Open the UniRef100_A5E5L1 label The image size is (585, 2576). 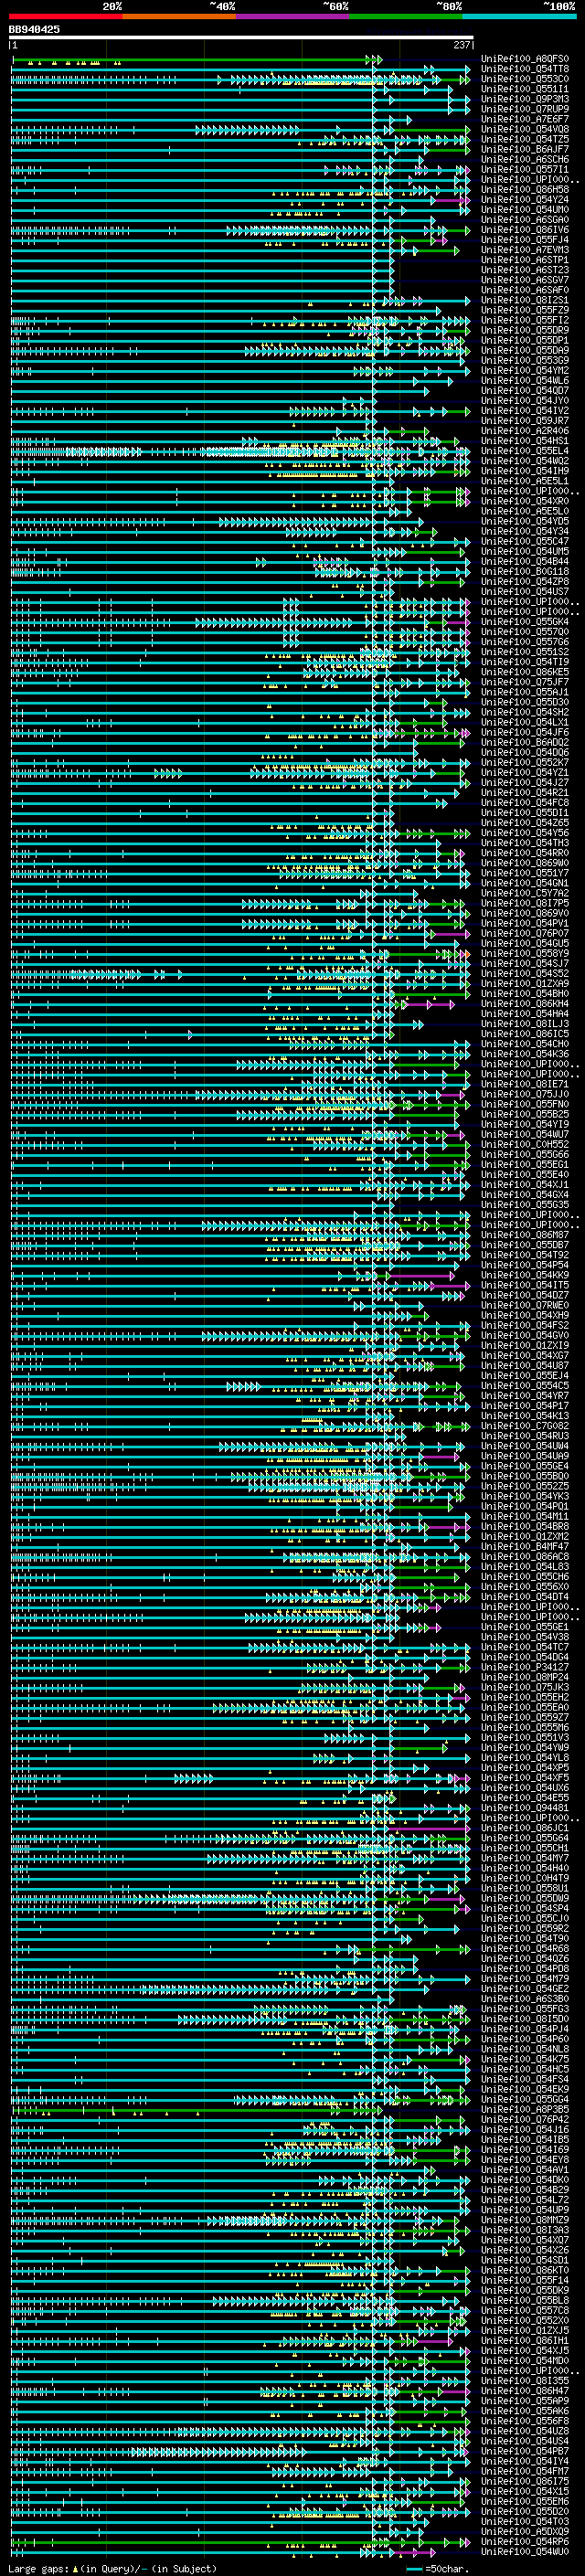click(524, 481)
